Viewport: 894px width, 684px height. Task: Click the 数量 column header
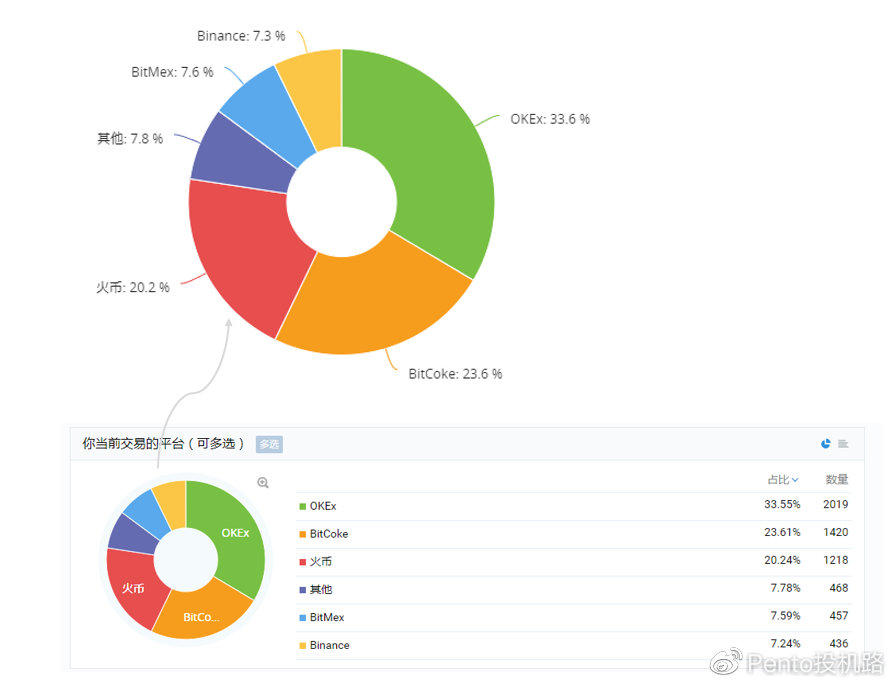coord(836,480)
